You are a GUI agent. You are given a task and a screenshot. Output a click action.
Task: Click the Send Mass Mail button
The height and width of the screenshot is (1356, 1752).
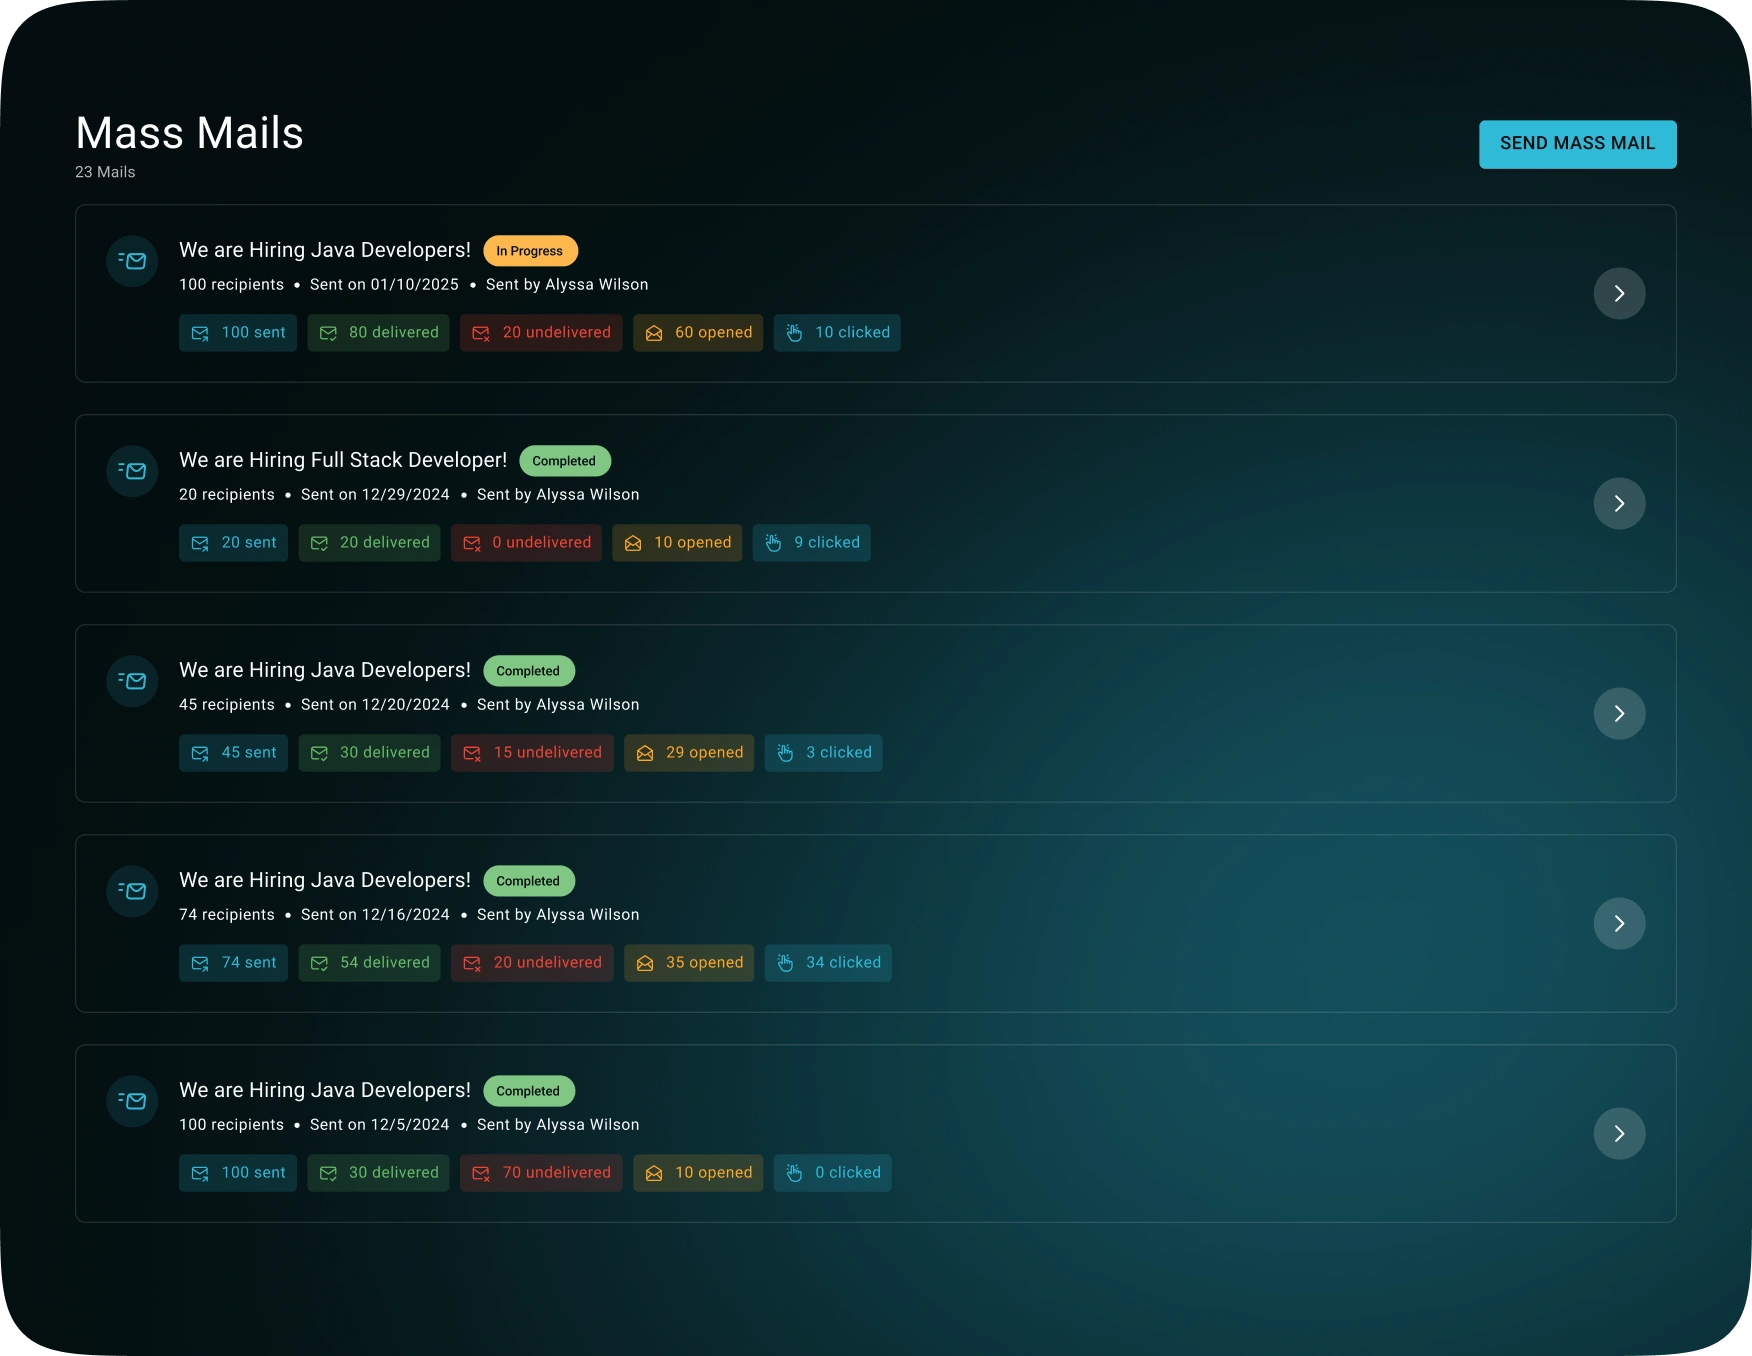point(1577,144)
